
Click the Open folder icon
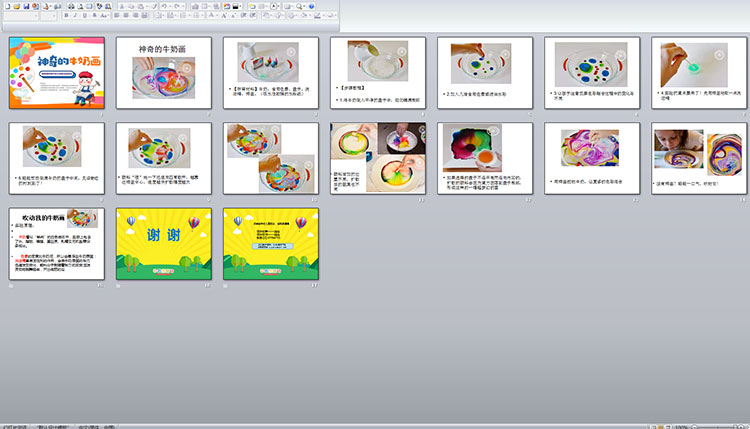point(17,7)
